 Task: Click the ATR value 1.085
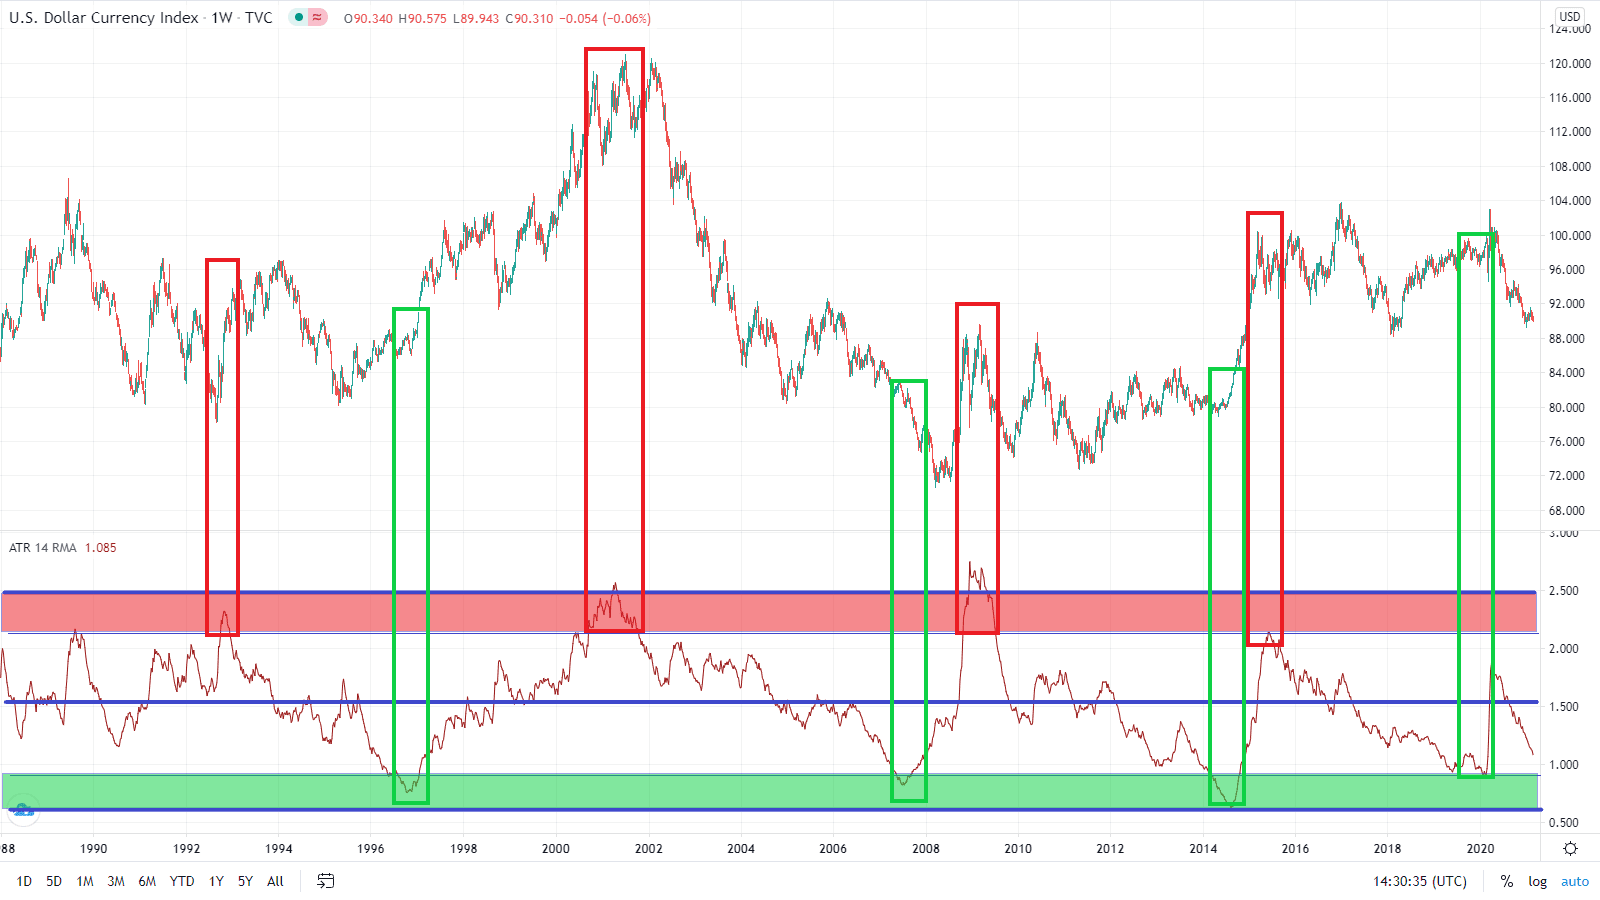[100, 548]
